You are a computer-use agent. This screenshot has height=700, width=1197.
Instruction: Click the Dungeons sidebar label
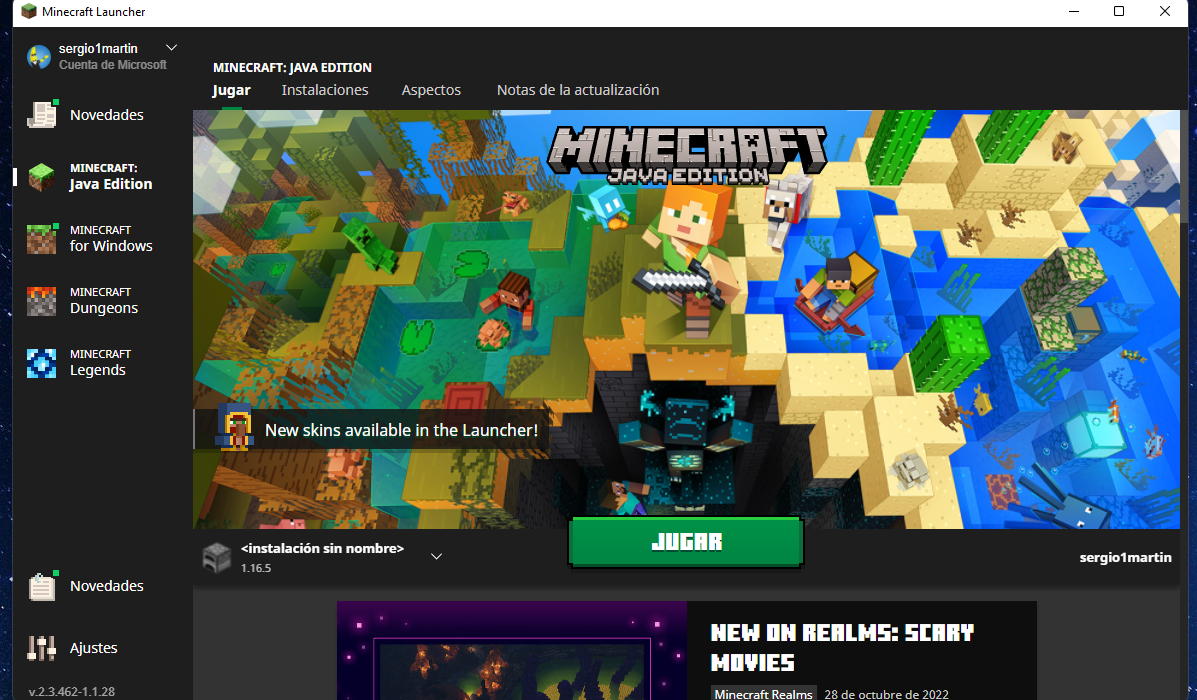click(x=104, y=308)
